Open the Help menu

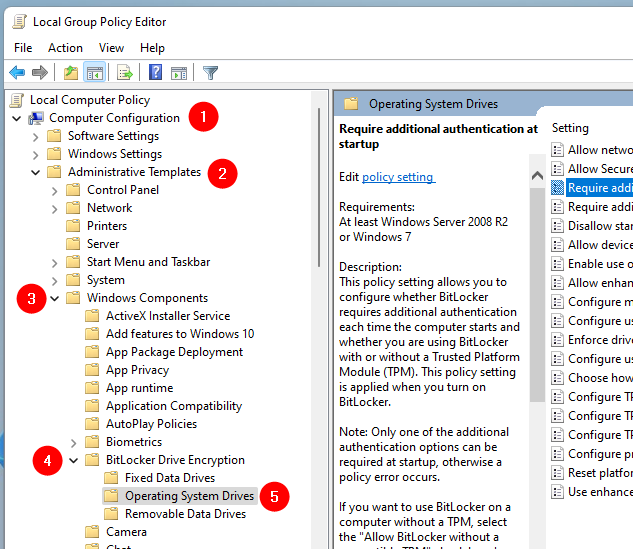click(152, 48)
